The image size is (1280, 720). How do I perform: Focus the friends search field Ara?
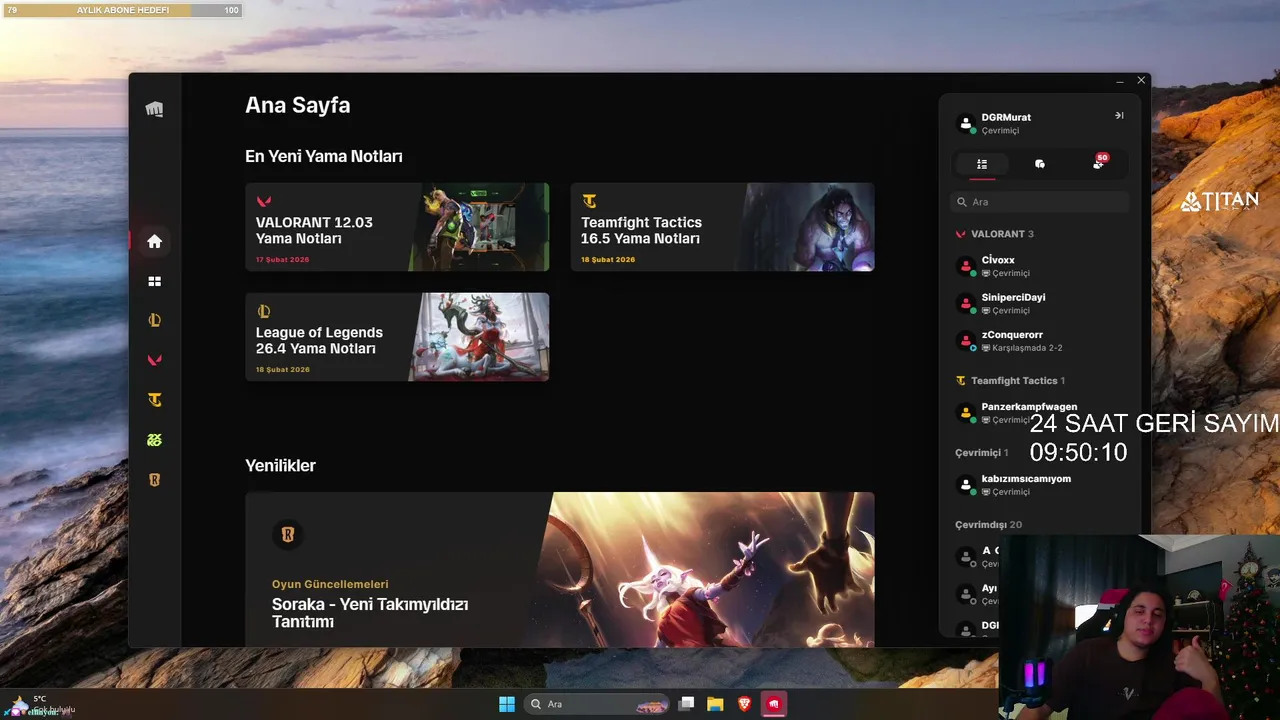click(1040, 202)
